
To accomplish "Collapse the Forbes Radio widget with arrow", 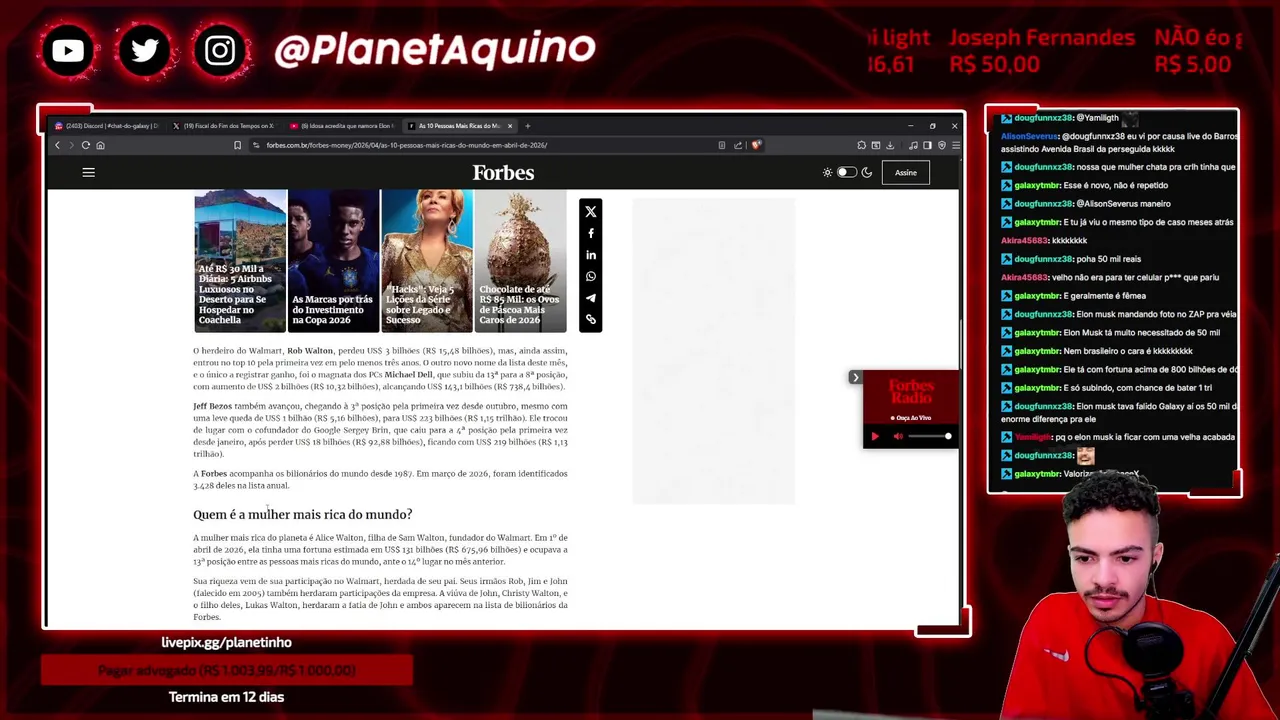I will tap(855, 377).
